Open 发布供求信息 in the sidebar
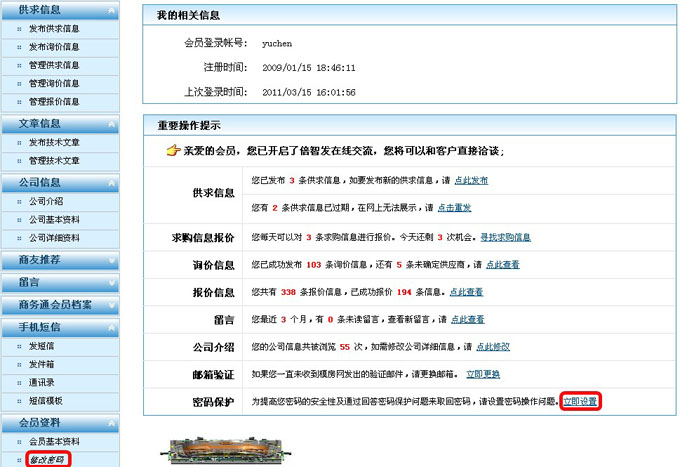The height and width of the screenshot is (467, 680). pos(53,29)
